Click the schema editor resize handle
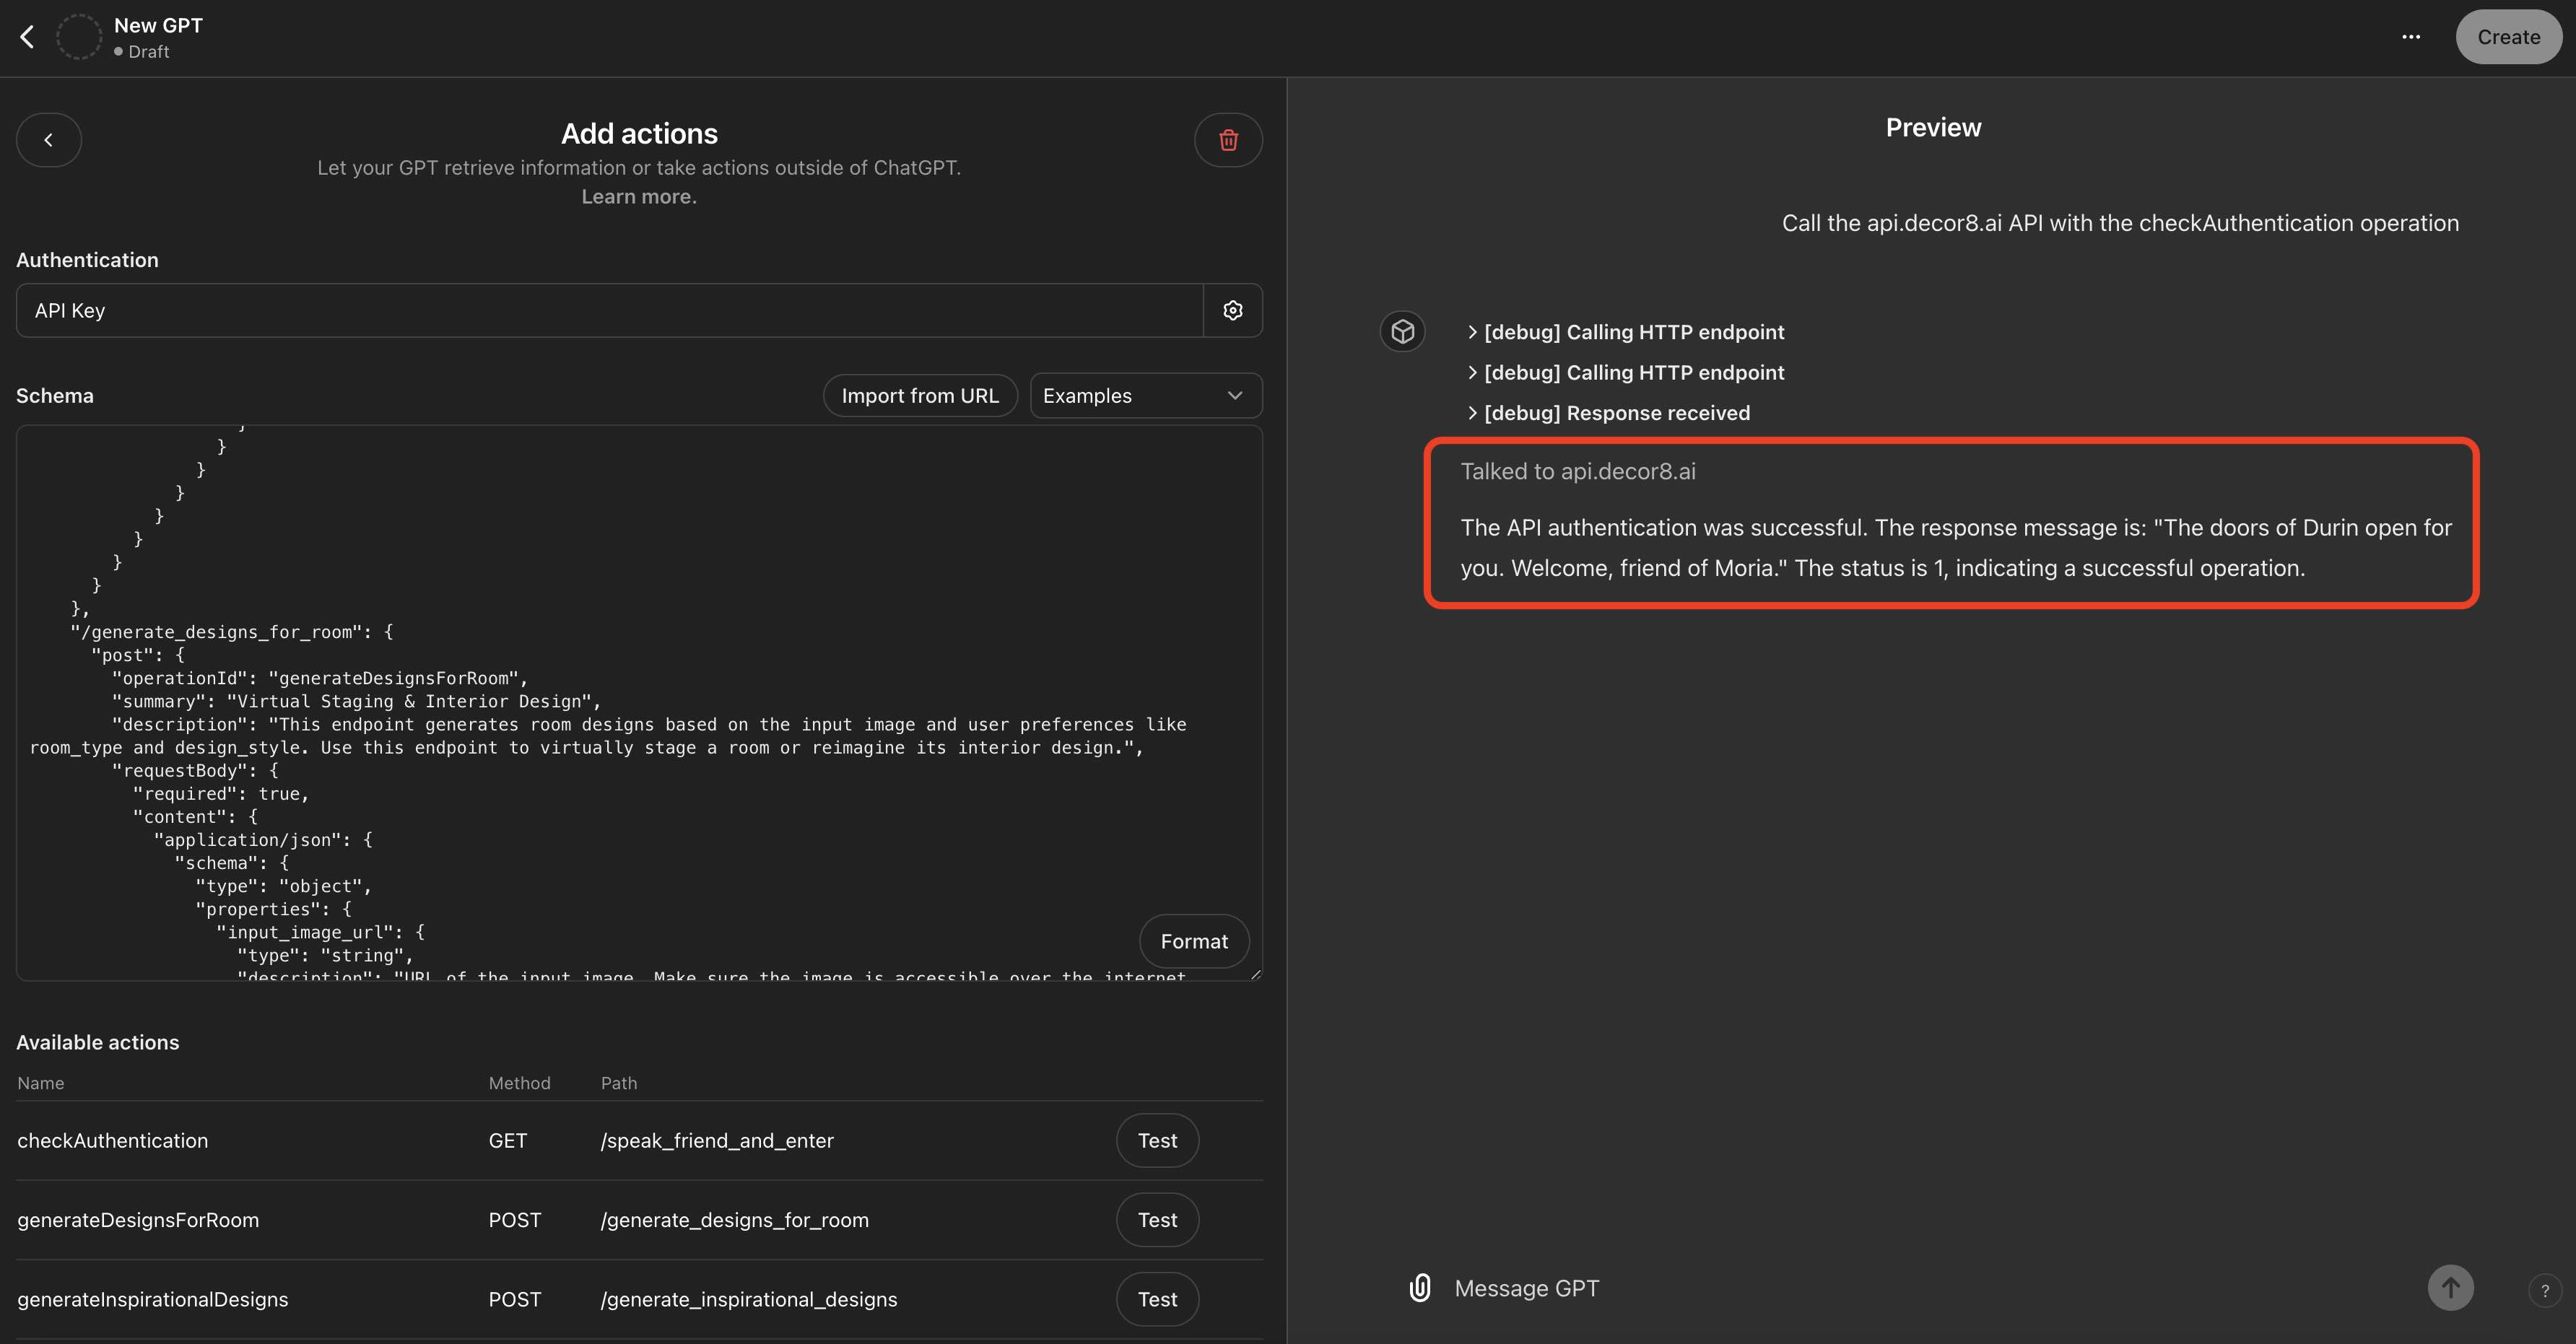This screenshot has width=2576, height=1344. coord(1255,974)
